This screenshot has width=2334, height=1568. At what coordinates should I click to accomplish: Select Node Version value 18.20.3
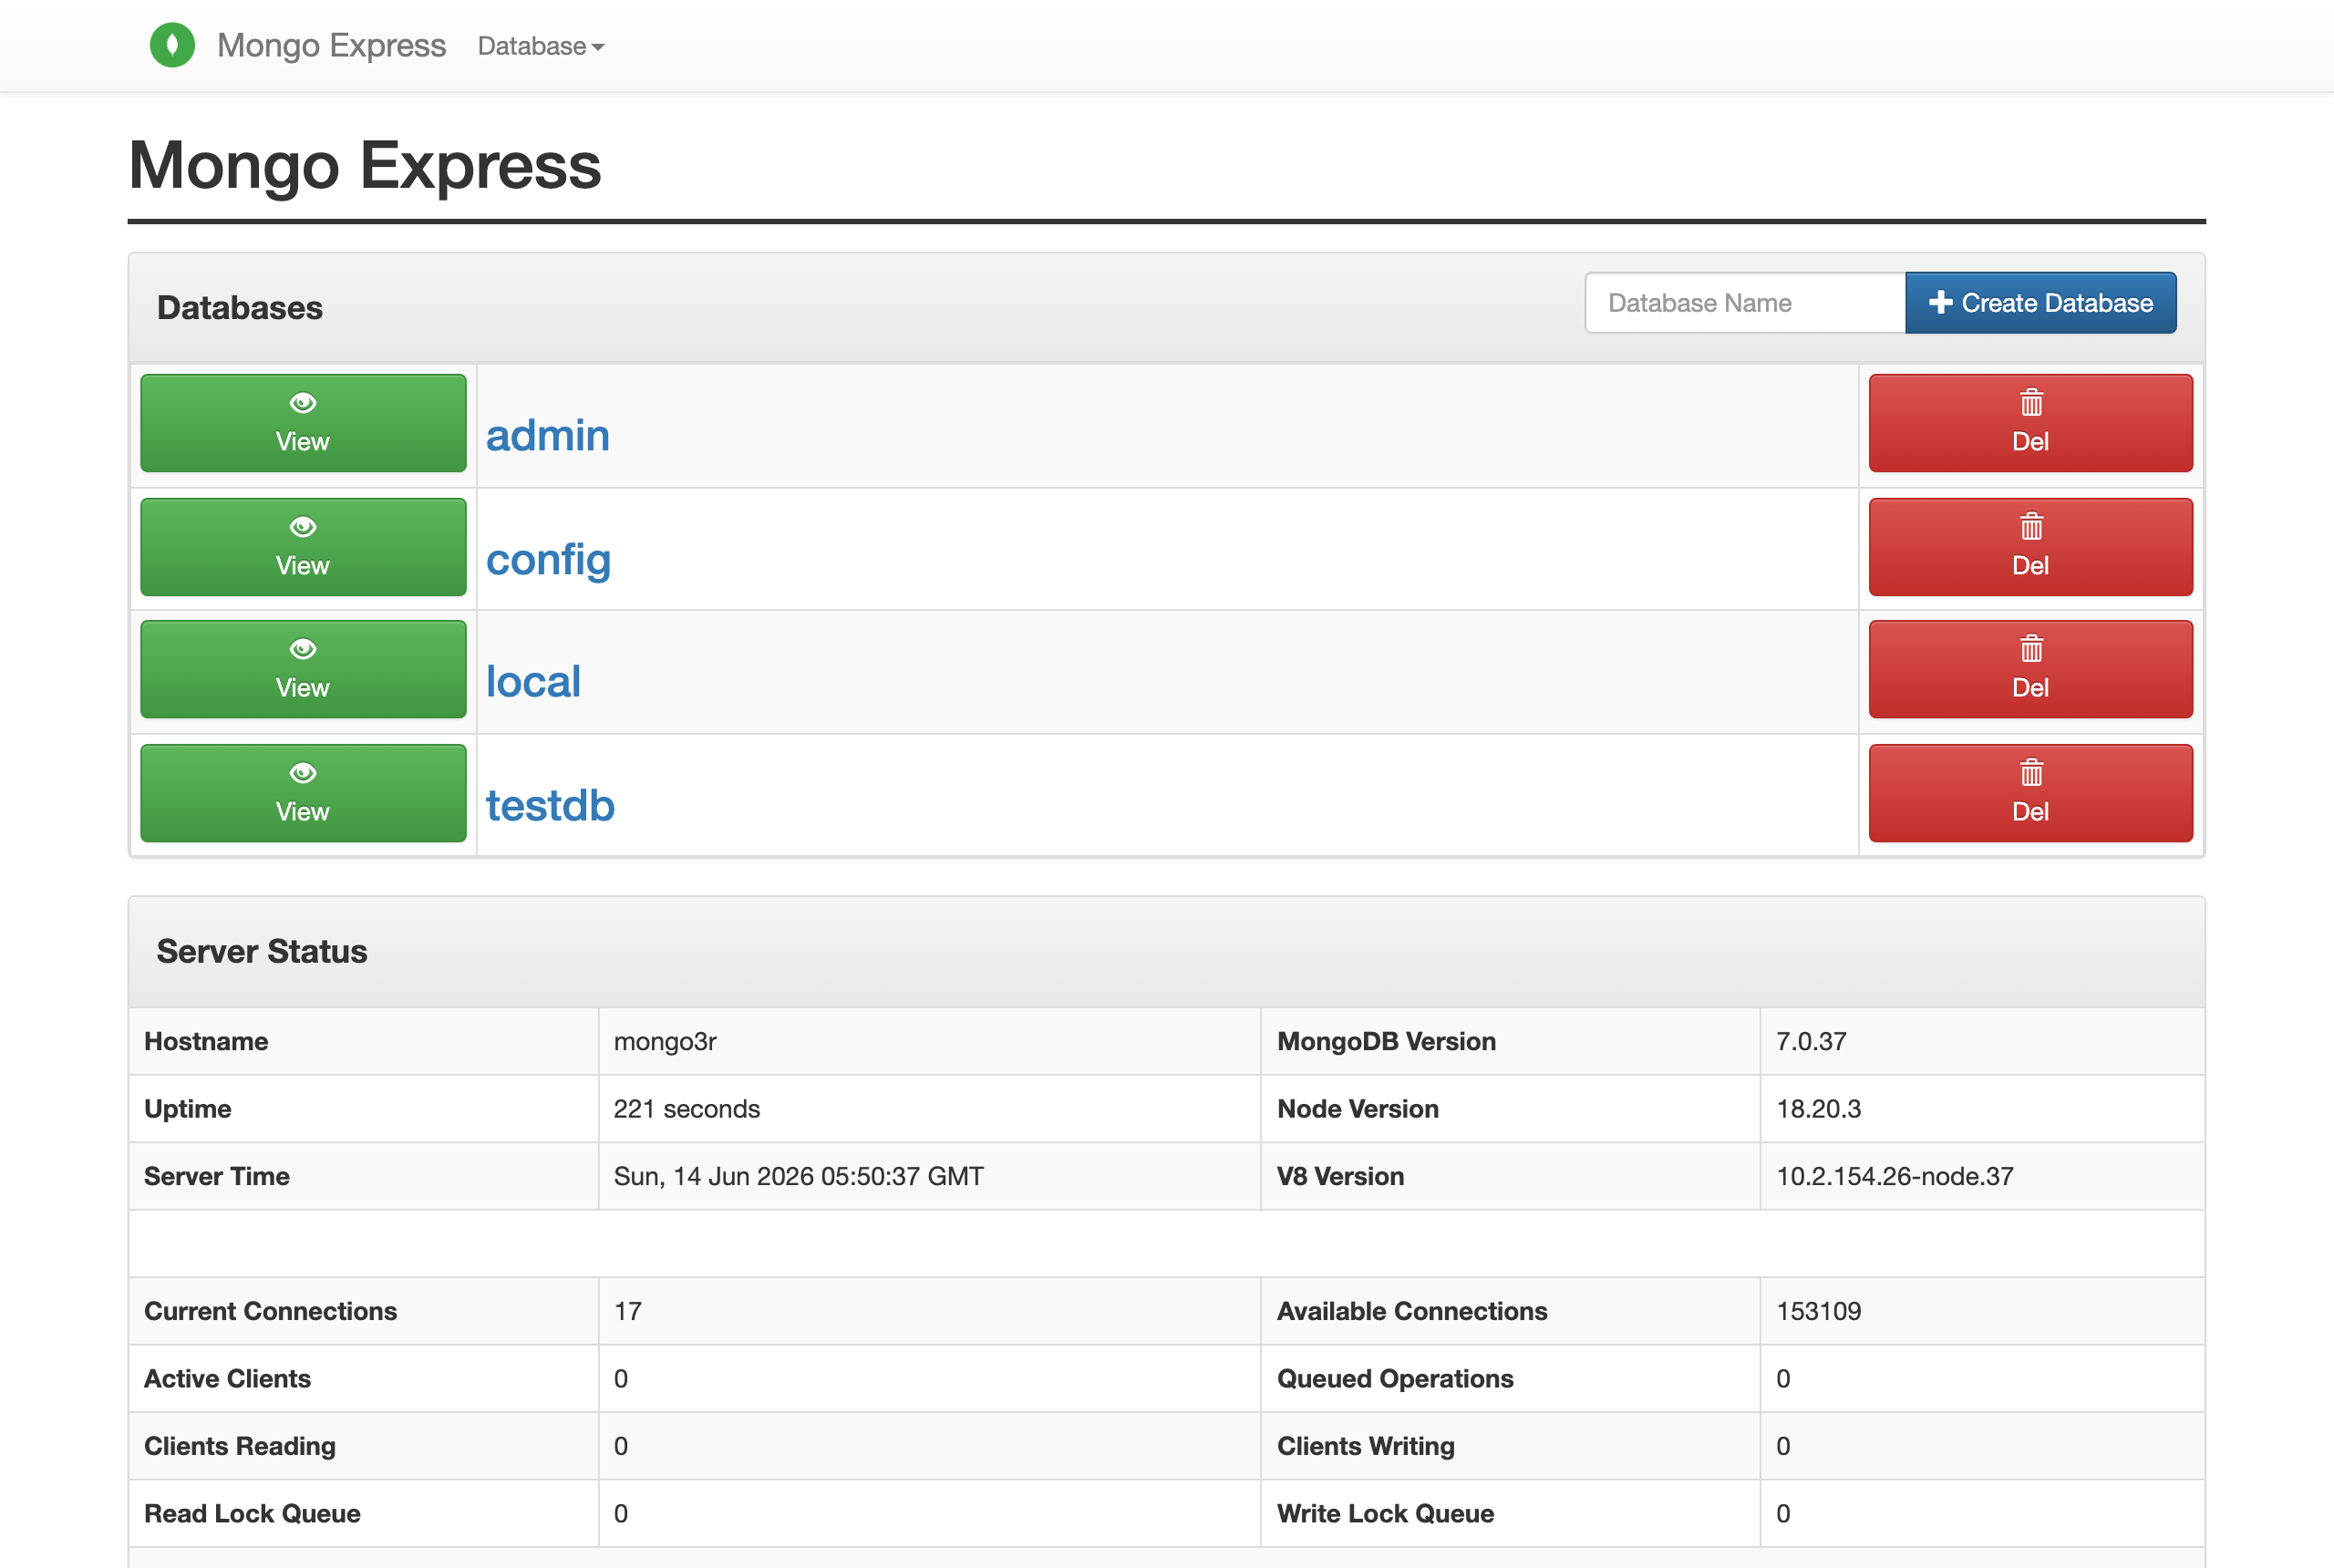coord(1818,1109)
